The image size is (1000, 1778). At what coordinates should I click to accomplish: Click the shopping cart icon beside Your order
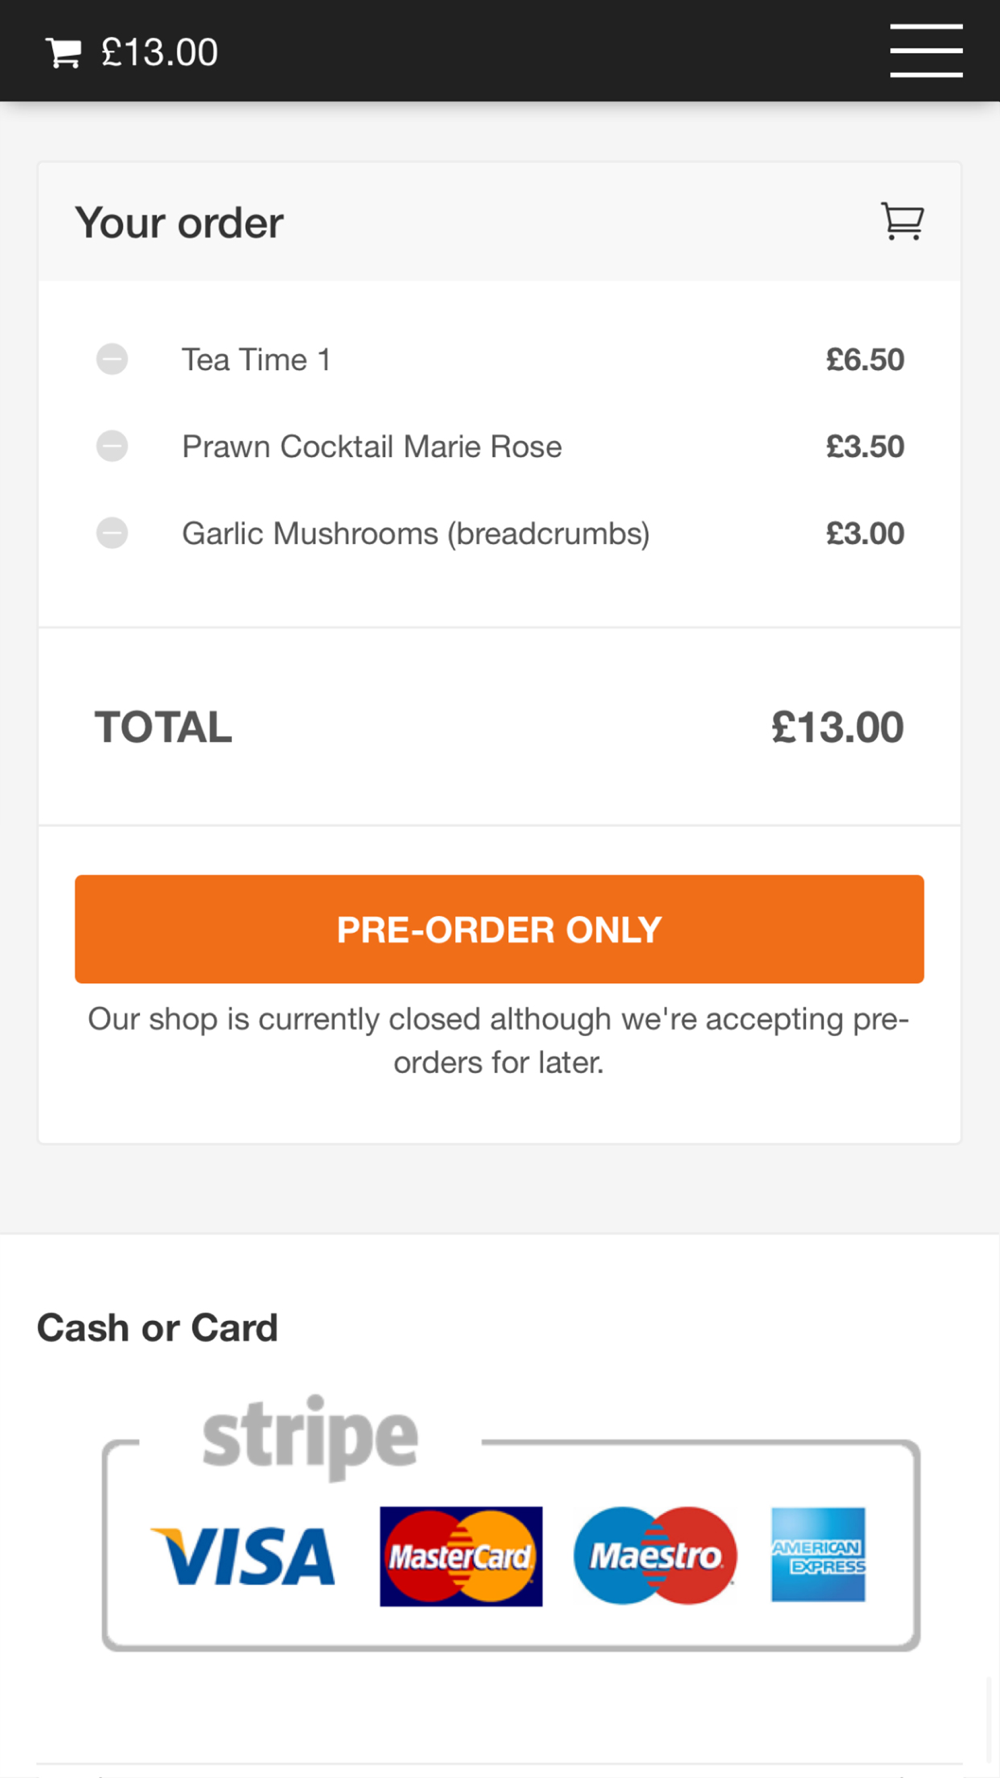[x=902, y=221]
